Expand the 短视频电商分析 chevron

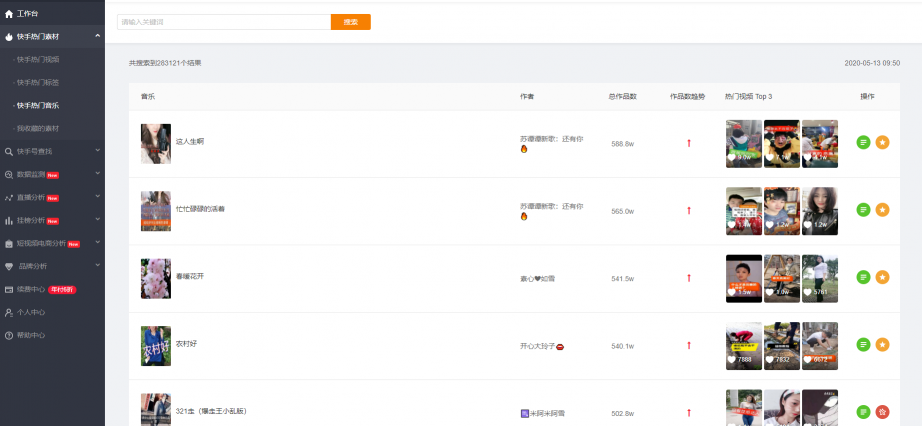[98, 242]
